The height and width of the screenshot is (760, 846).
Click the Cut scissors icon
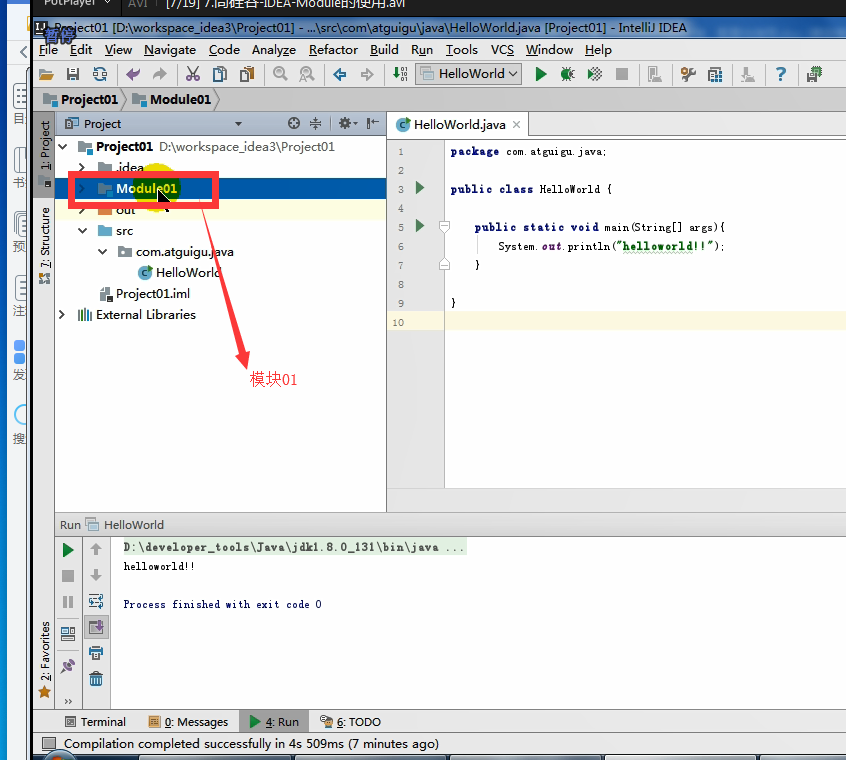193,74
